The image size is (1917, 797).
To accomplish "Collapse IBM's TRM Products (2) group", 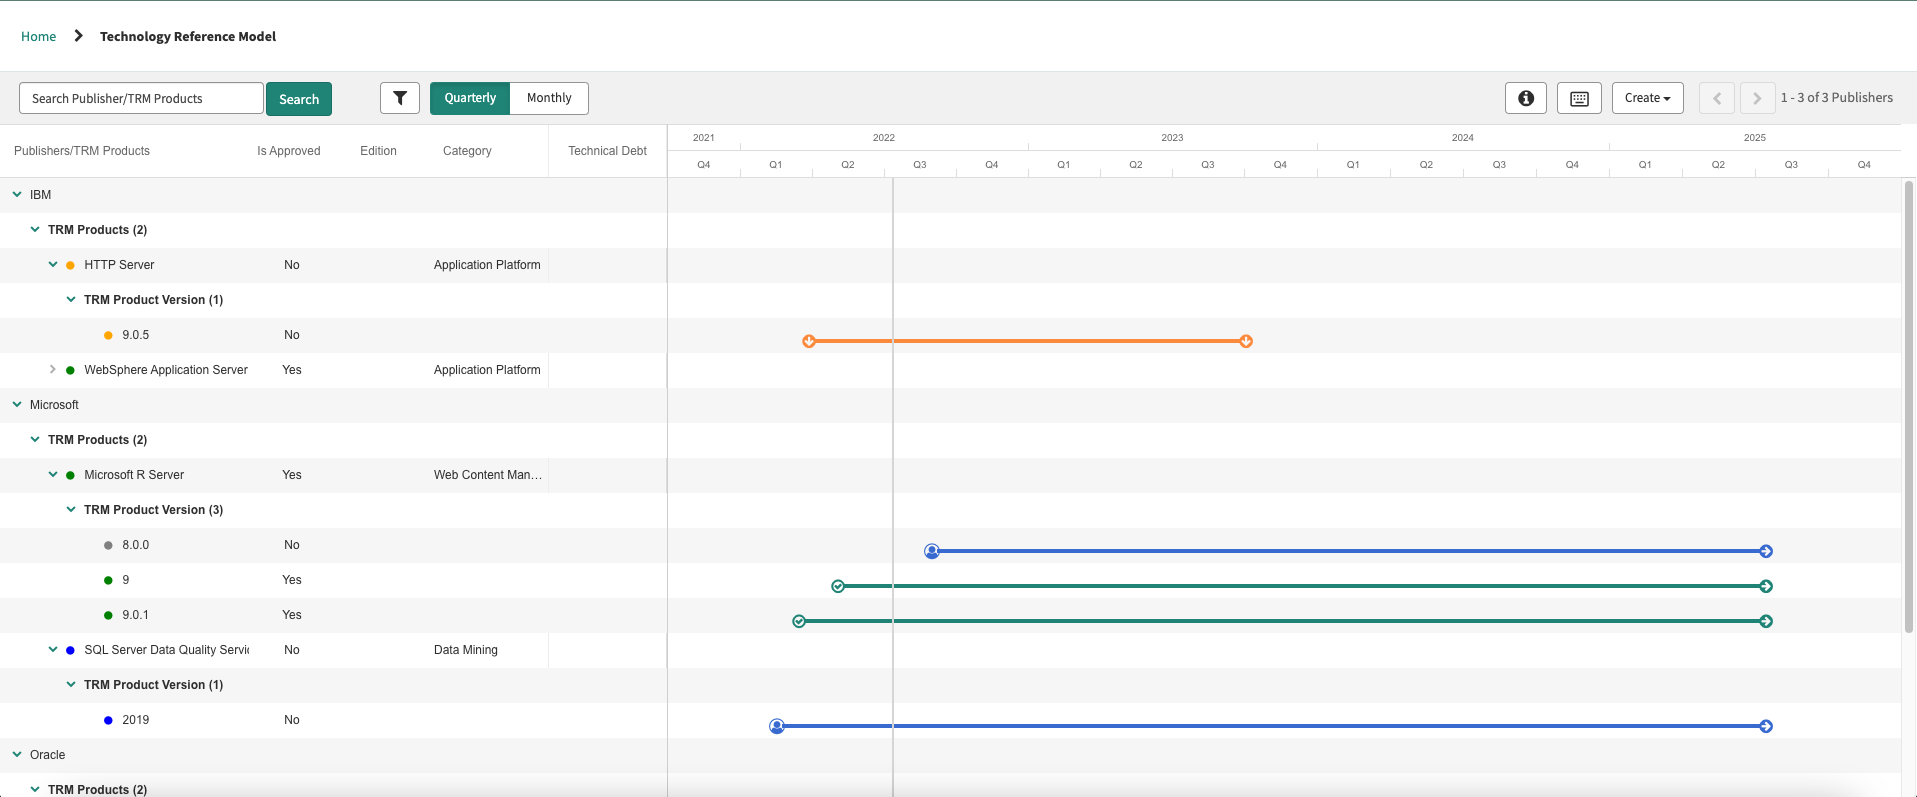I will (35, 229).
